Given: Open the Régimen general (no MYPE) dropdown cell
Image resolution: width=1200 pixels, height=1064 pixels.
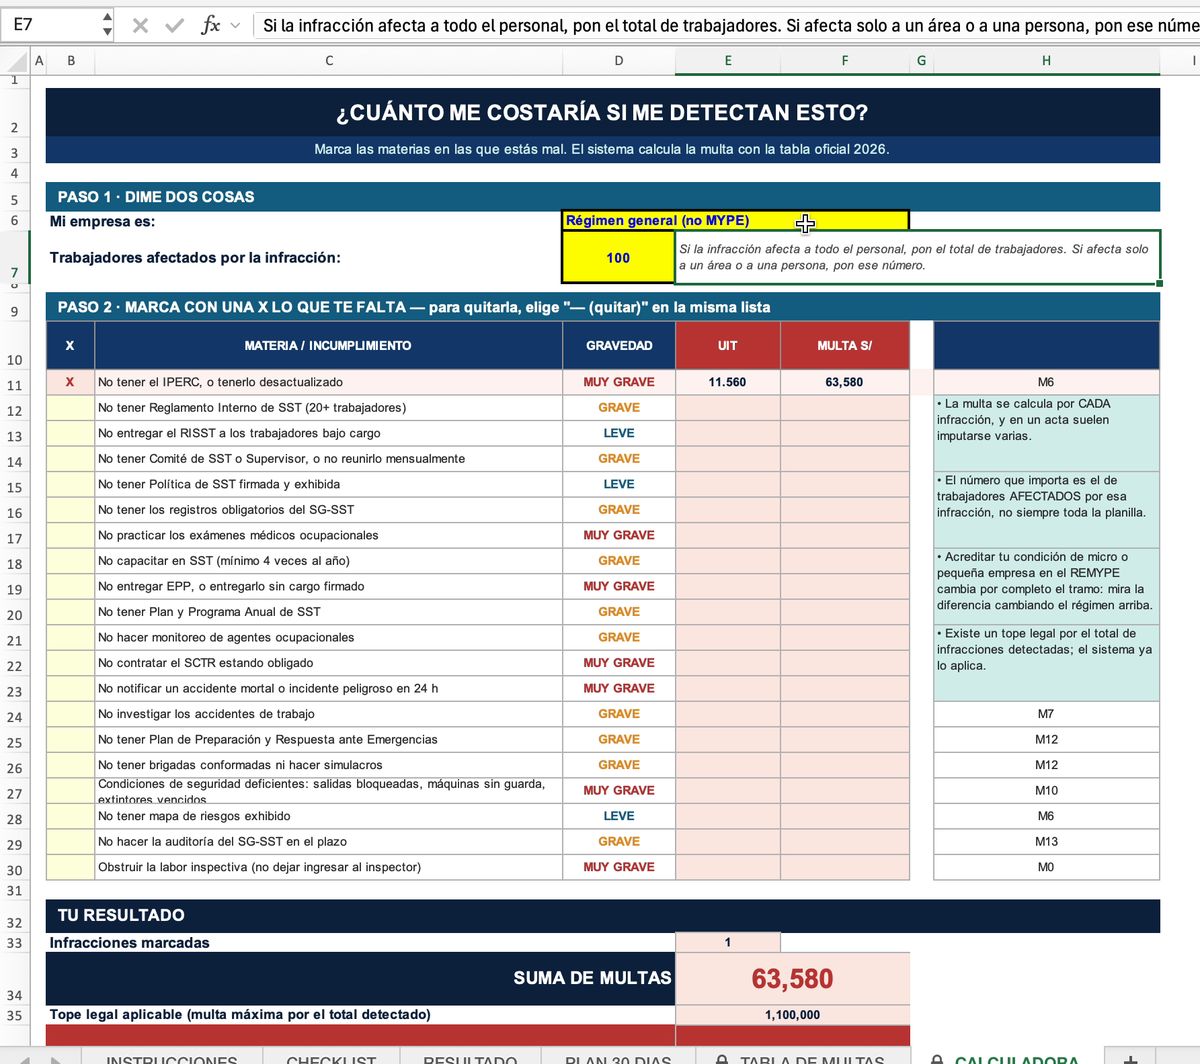Looking at the screenshot, I should pyautogui.click(x=736, y=221).
